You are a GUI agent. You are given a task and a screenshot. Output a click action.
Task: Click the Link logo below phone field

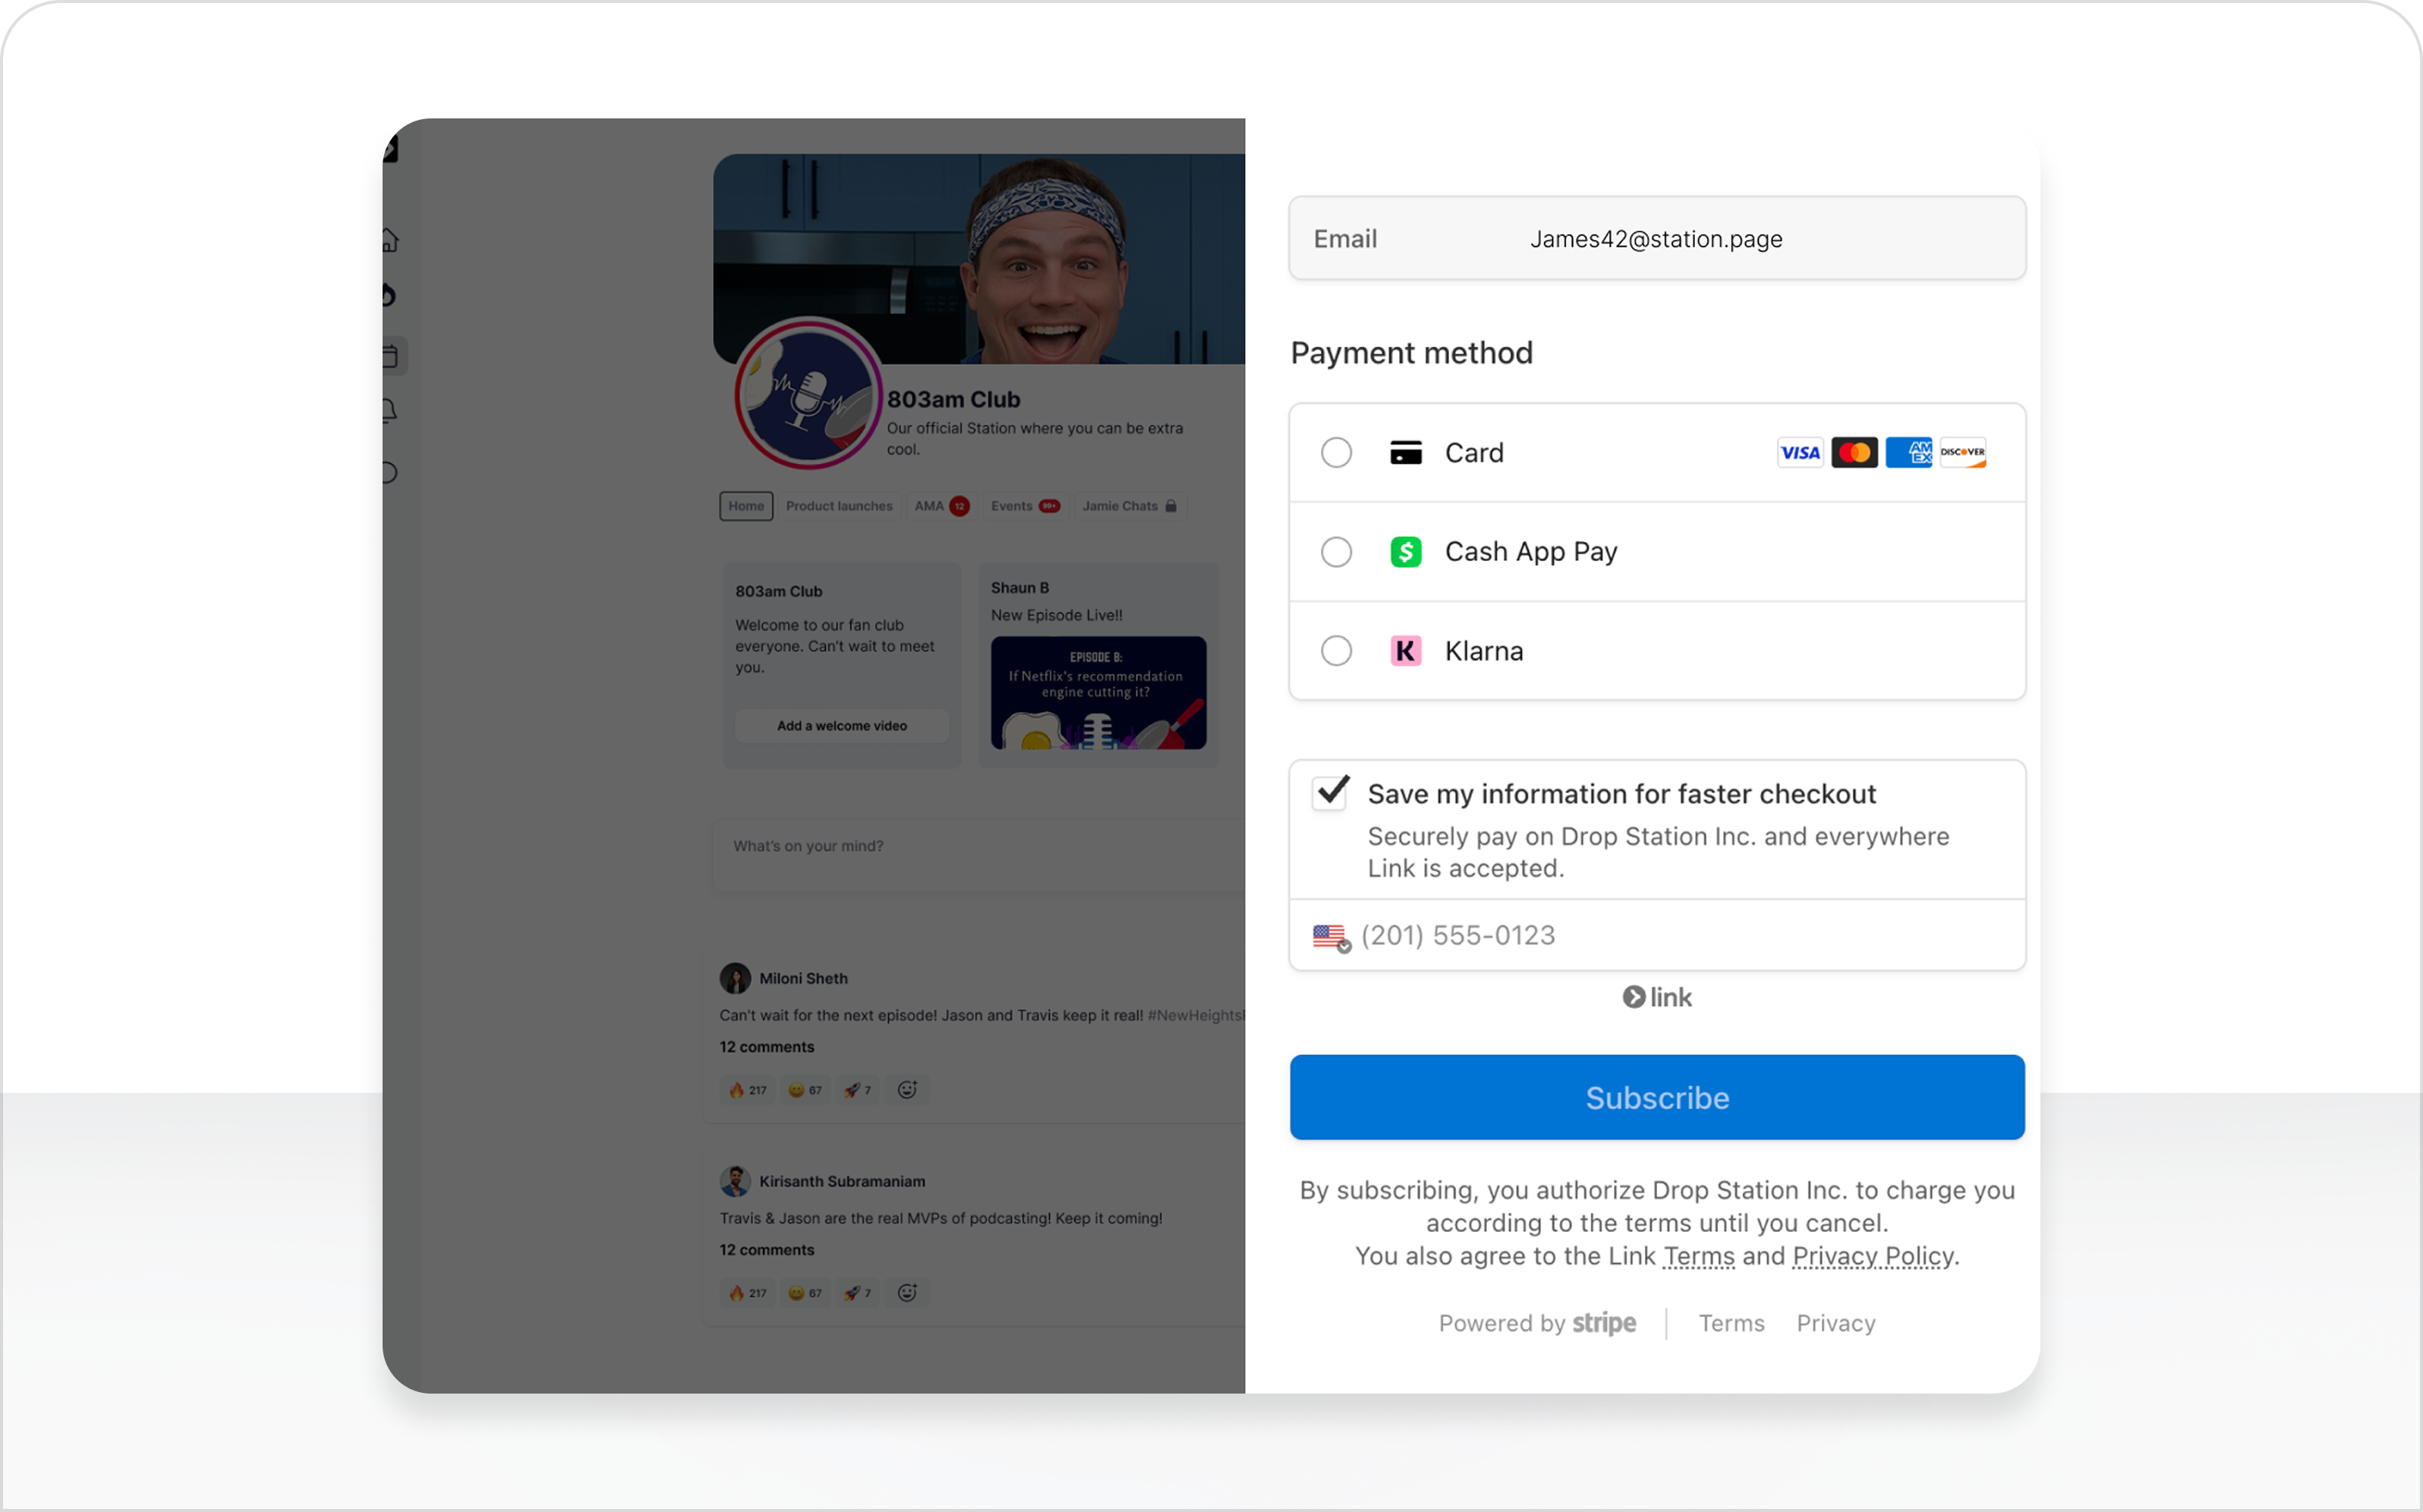[x=1657, y=997]
